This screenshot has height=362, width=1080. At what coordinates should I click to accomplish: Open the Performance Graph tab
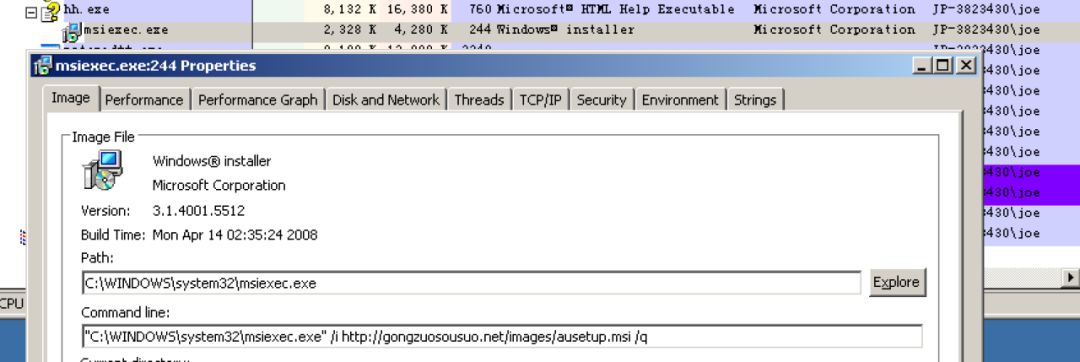pyautogui.click(x=258, y=100)
